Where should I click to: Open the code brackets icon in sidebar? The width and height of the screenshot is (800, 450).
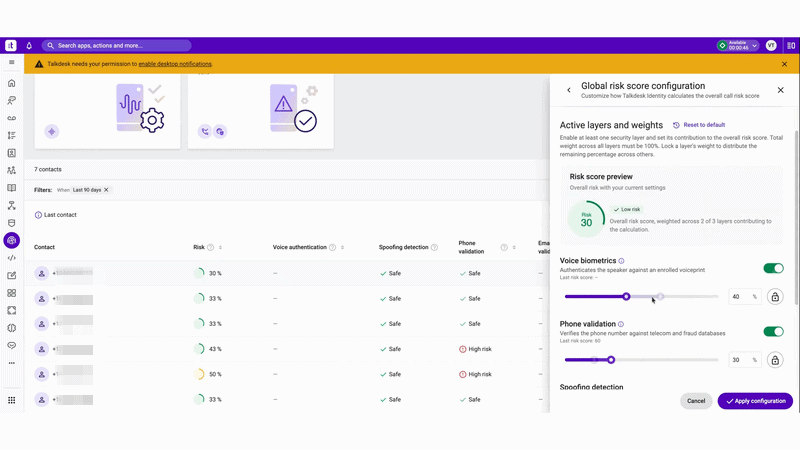pos(12,258)
